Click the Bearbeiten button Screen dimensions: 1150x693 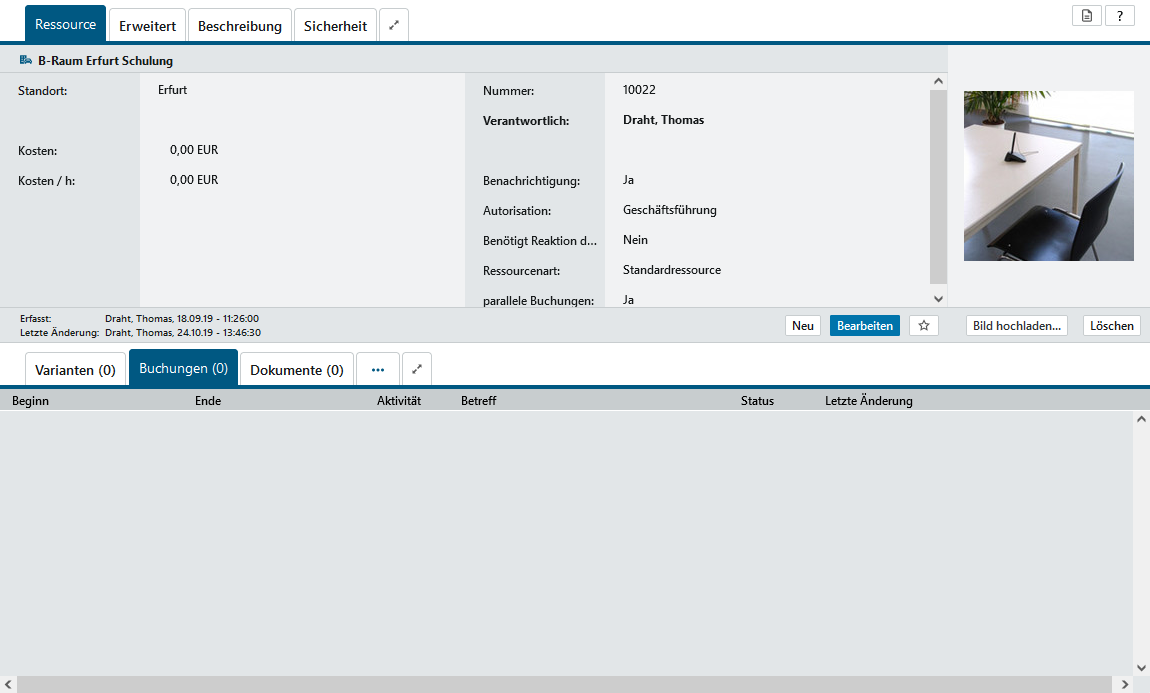[x=864, y=326]
